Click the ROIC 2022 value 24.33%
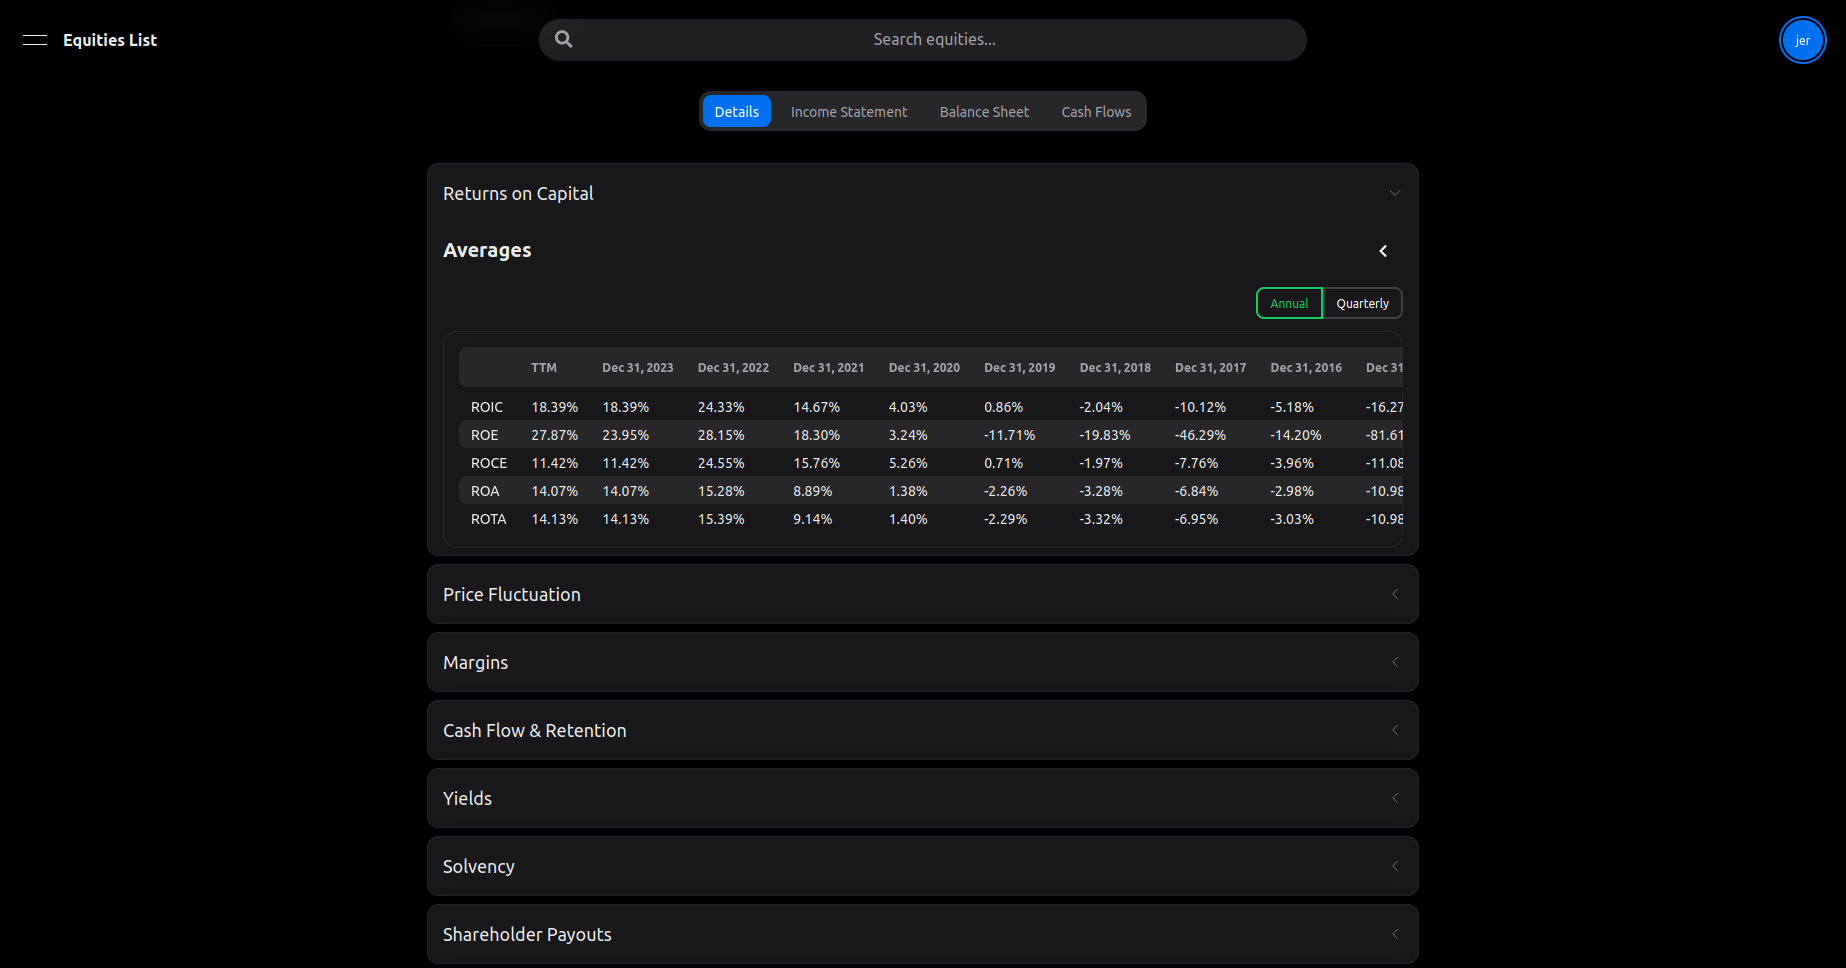The width and height of the screenshot is (1846, 968). pyautogui.click(x=721, y=407)
